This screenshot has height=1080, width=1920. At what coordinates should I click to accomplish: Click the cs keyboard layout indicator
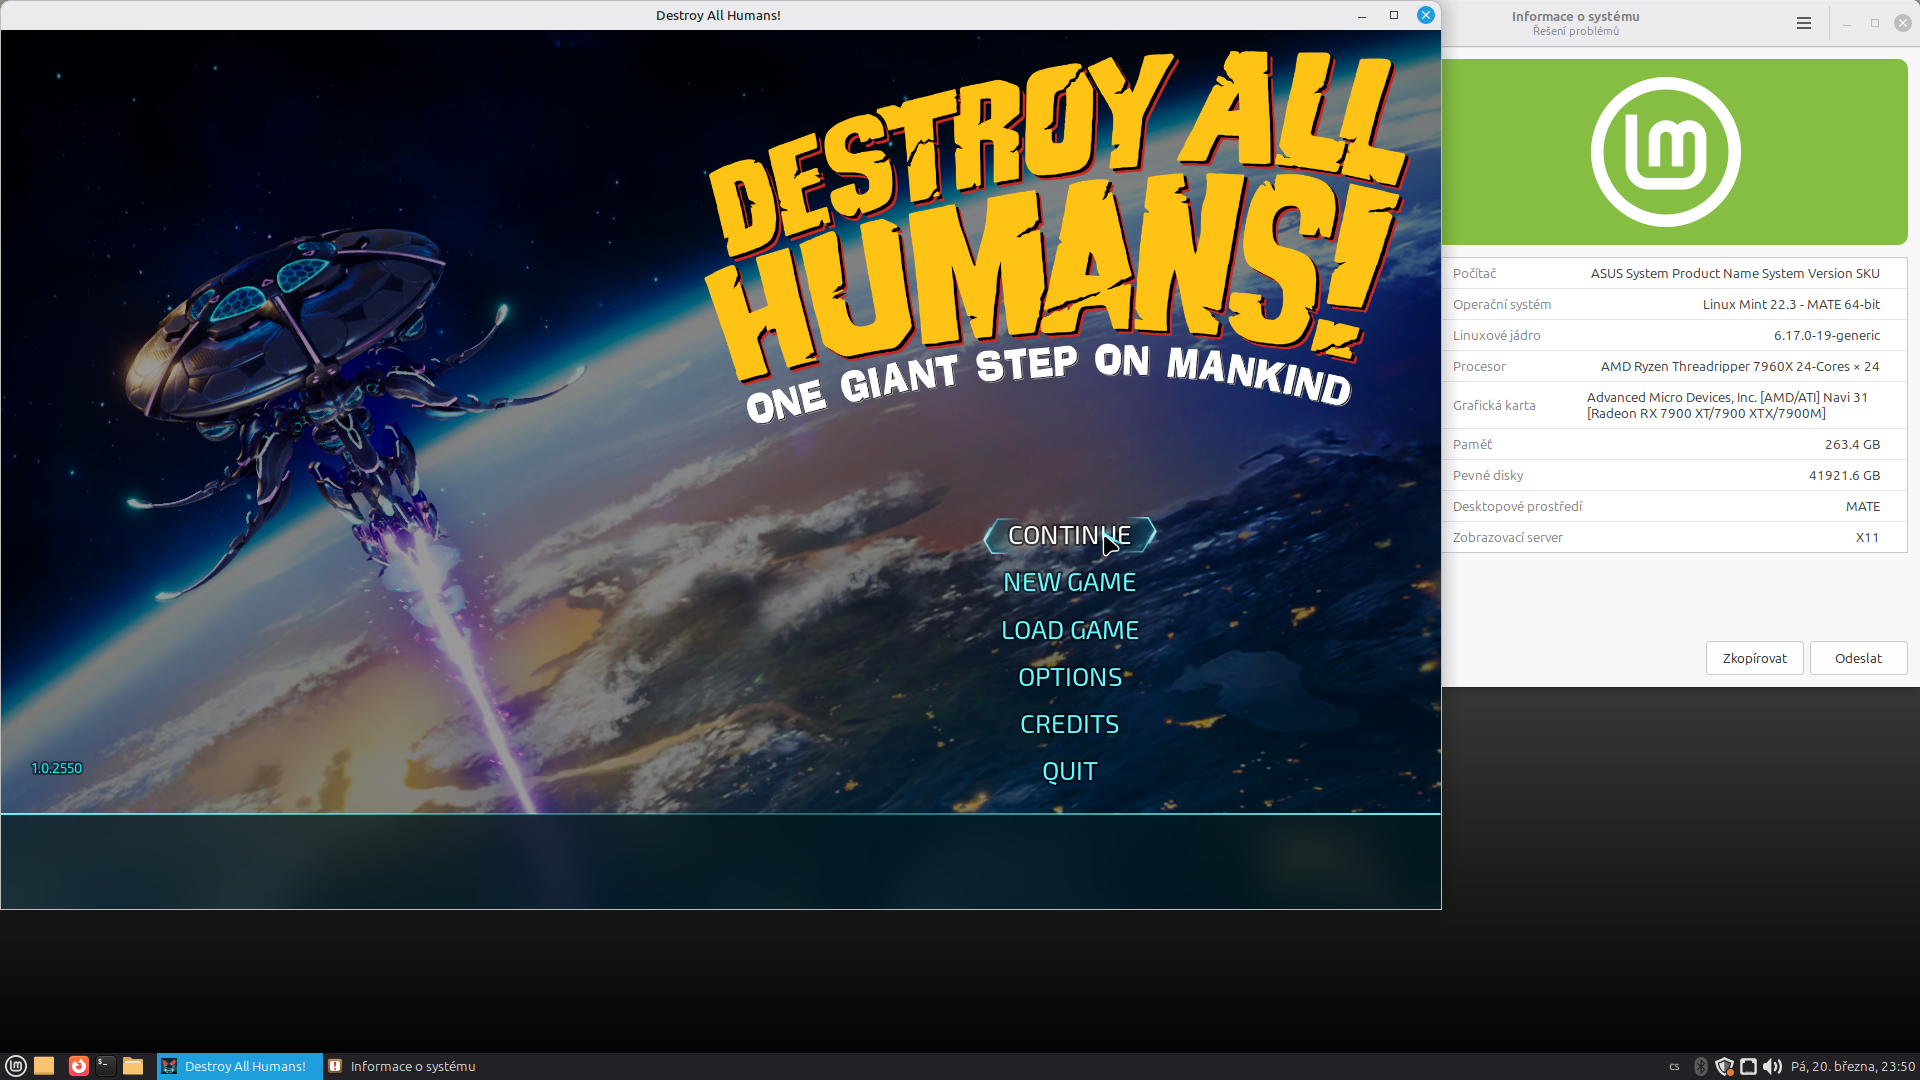click(1674, 1066)
